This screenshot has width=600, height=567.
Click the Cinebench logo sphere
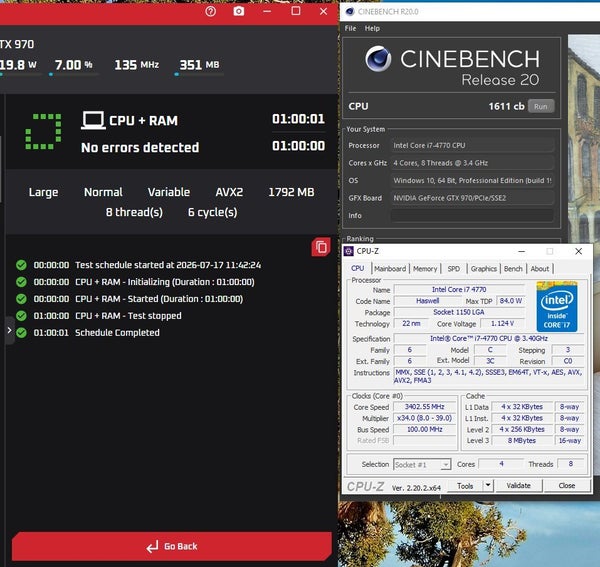pyautogui.click(x=378, y=59)
